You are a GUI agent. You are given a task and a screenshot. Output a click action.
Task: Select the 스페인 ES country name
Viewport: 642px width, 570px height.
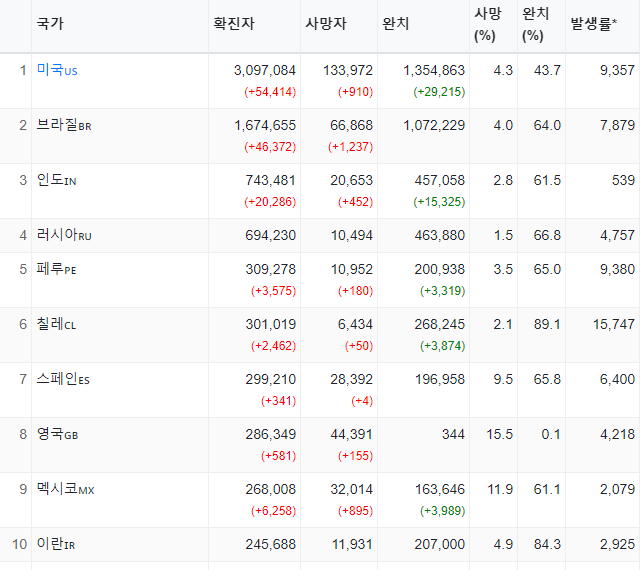point(63,379)
